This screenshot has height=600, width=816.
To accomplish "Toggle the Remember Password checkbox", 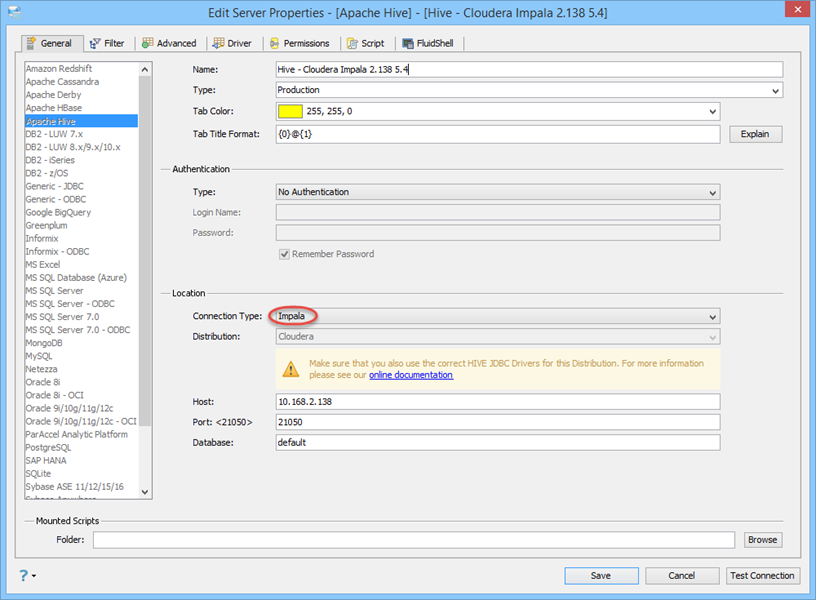I will (x=284, y=254).
